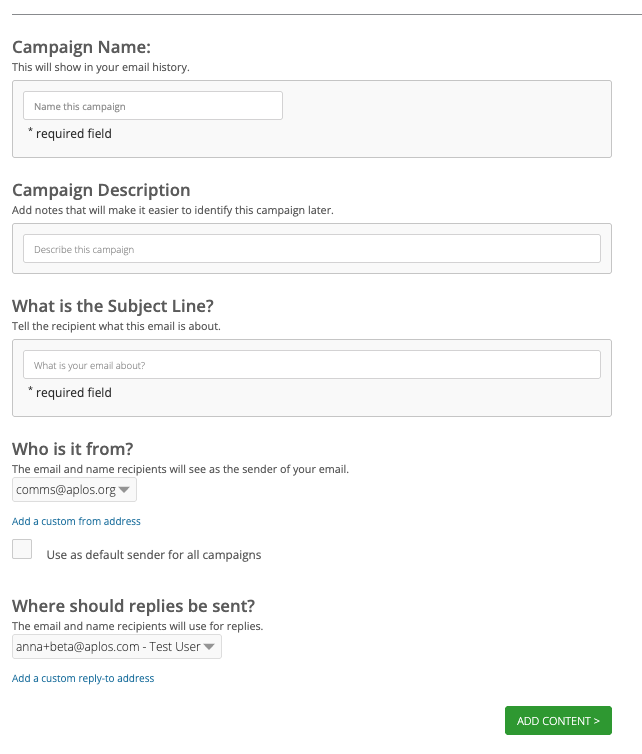Click the 'Who is it from?' heading
The image size is (642, 754).
pyautogui.click(x=73, y=449)
